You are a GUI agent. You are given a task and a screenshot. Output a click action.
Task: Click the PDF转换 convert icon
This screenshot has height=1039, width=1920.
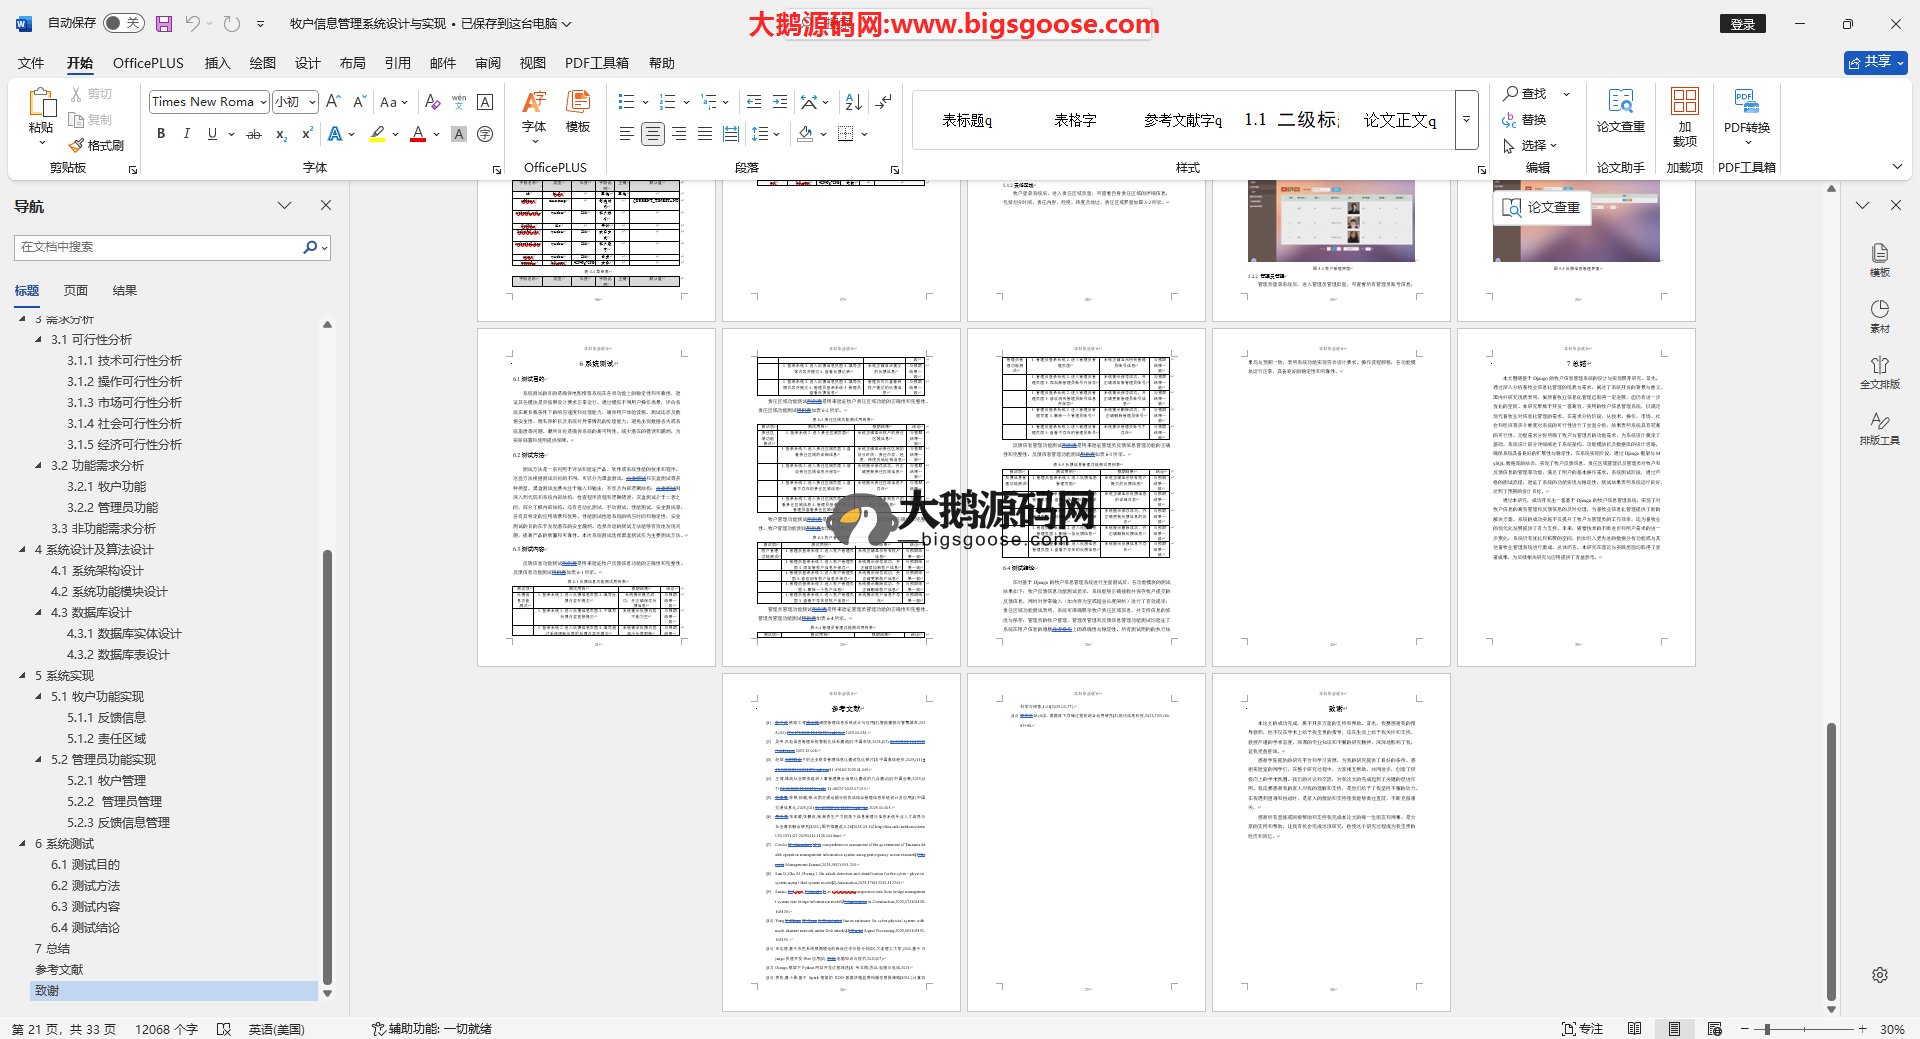(1746, 110)
